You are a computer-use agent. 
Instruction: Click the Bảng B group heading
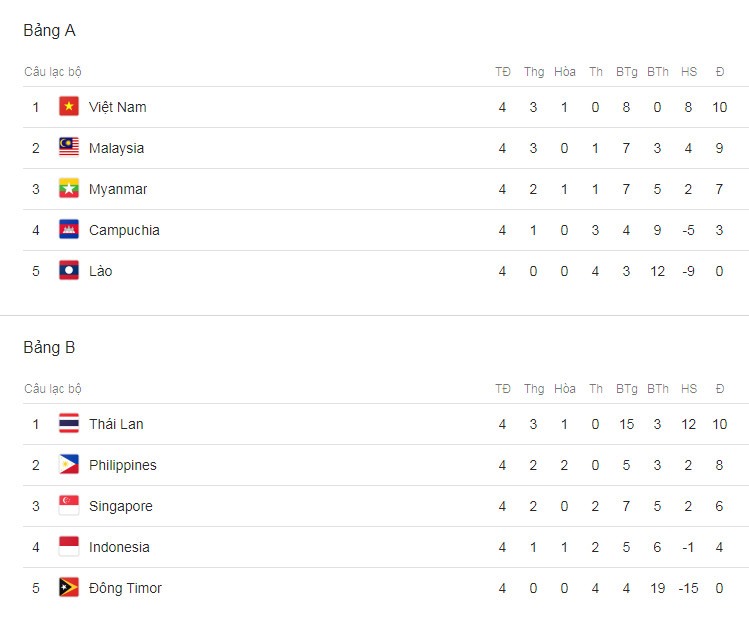point(49,347)
